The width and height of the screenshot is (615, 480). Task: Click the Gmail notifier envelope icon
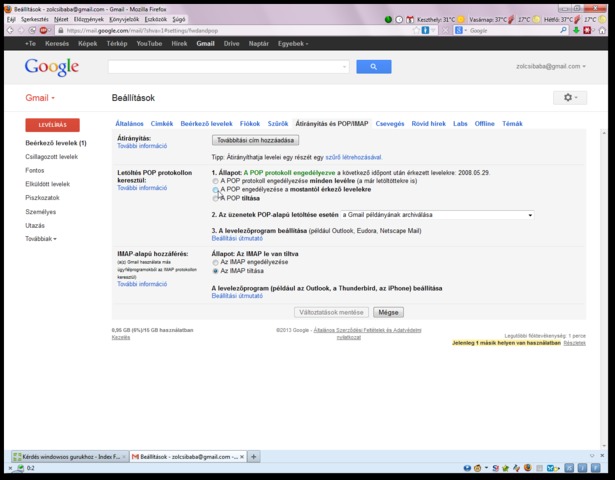coord(410,19)
